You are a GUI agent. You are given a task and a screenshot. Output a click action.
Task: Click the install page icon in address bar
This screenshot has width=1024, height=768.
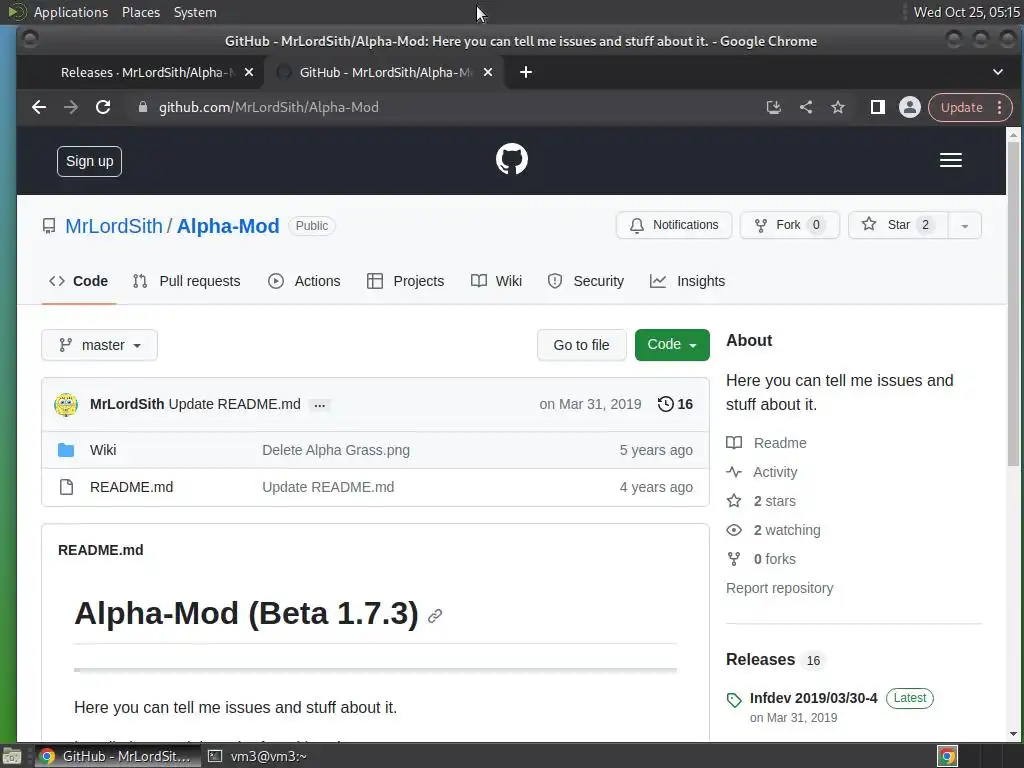(x=774, y=107)
